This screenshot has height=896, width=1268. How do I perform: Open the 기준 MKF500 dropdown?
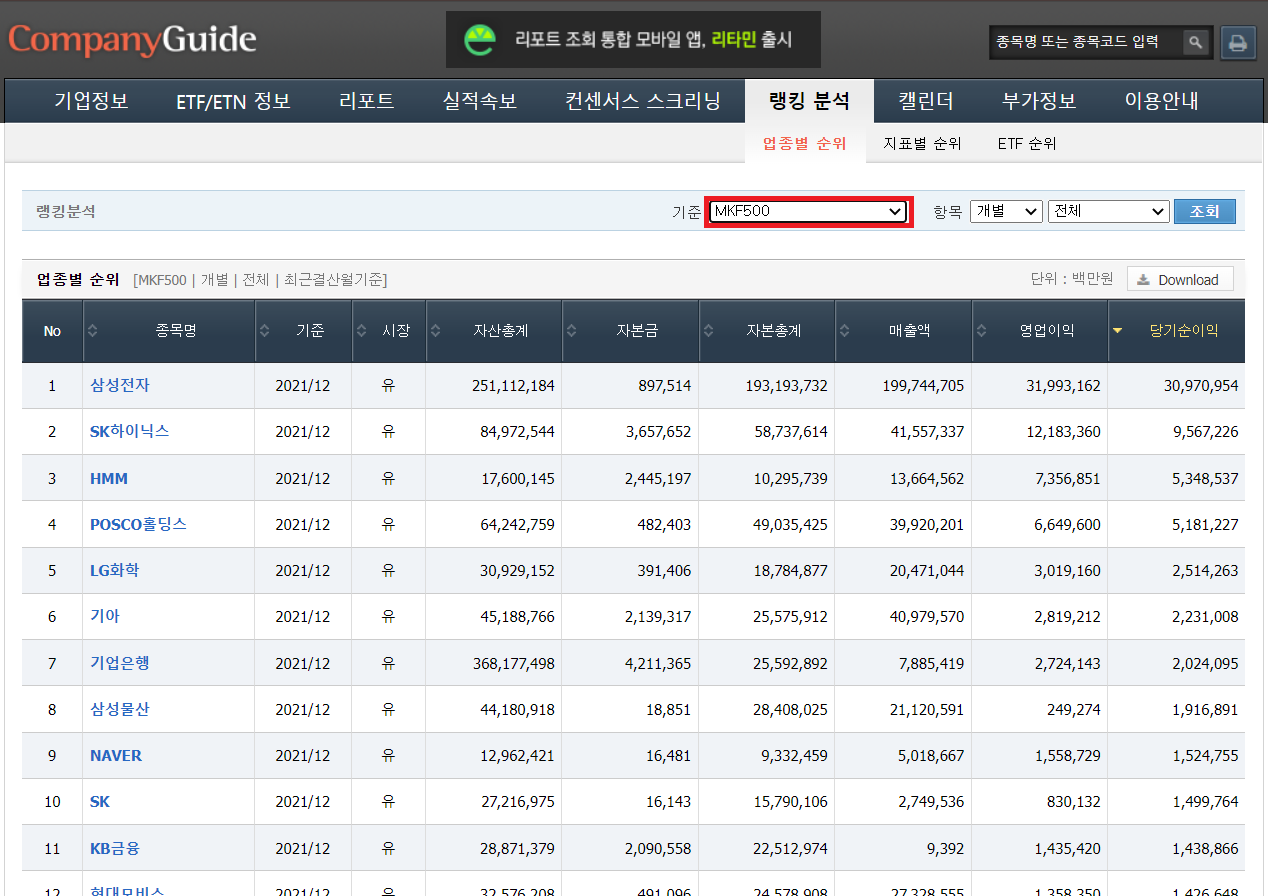point(808,211)
